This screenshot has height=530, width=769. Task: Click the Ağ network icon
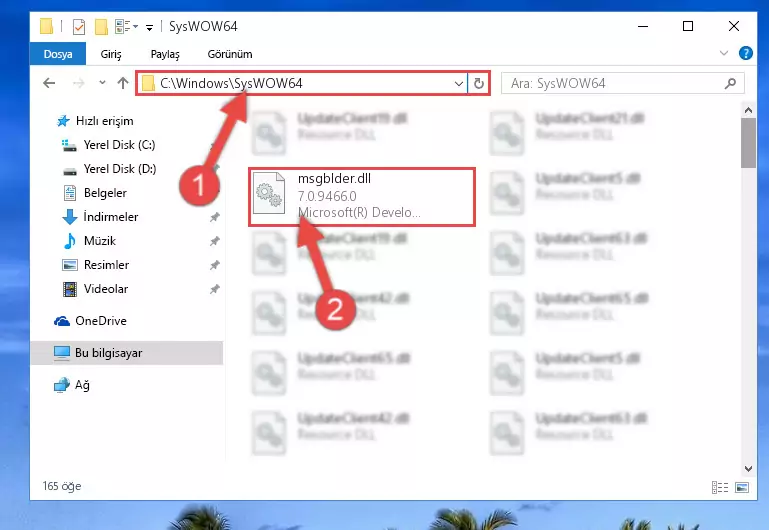pyautogui.click(x=62, y=385)
